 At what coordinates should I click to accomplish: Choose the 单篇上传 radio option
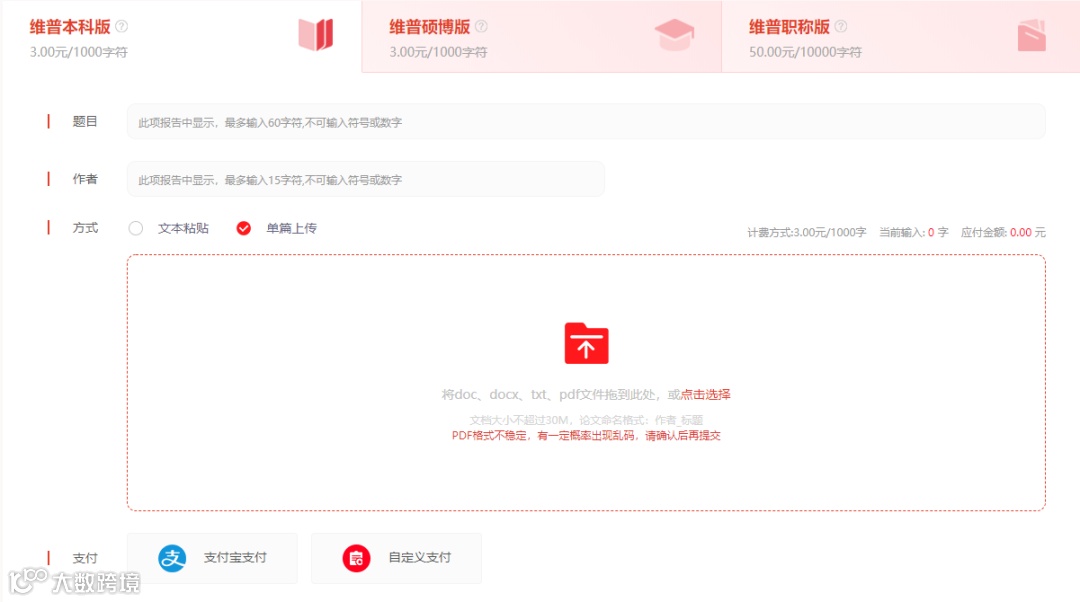243,228
